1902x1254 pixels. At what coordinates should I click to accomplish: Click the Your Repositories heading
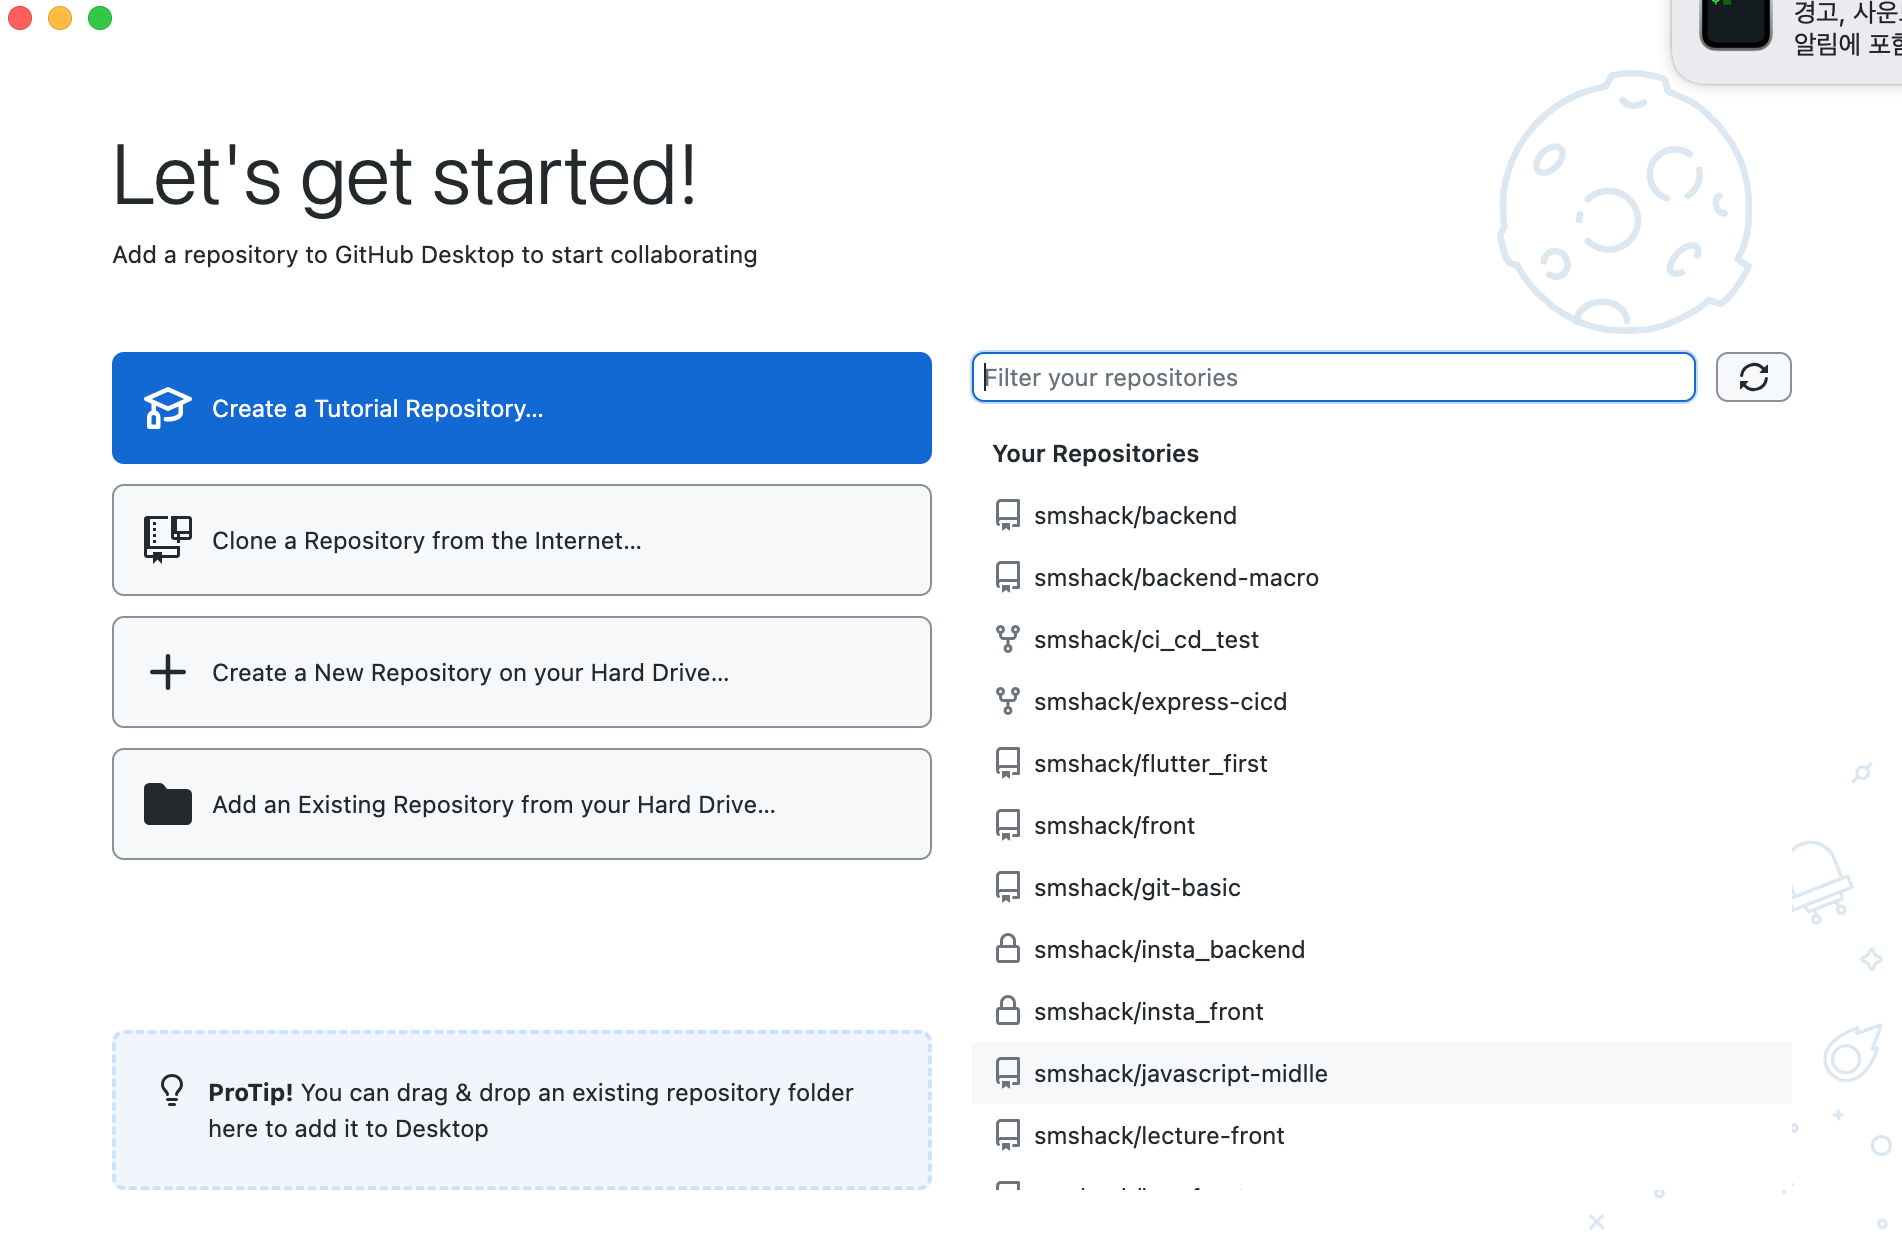[1095, 454]
